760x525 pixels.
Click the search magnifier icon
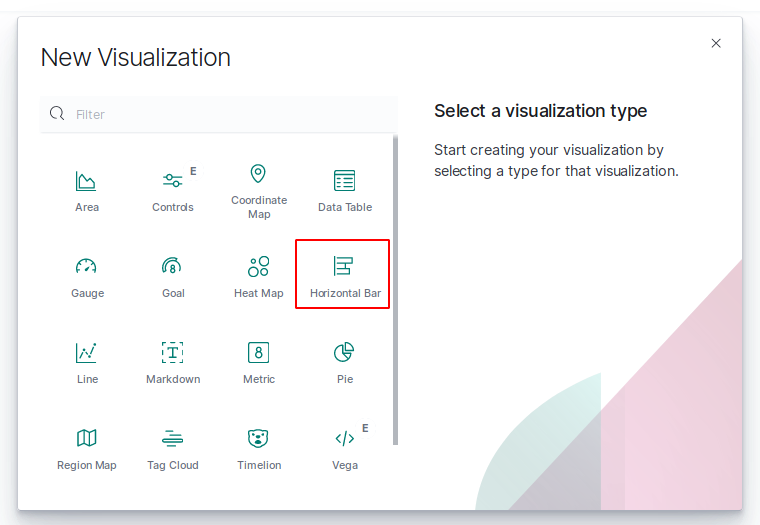(57, 113)
